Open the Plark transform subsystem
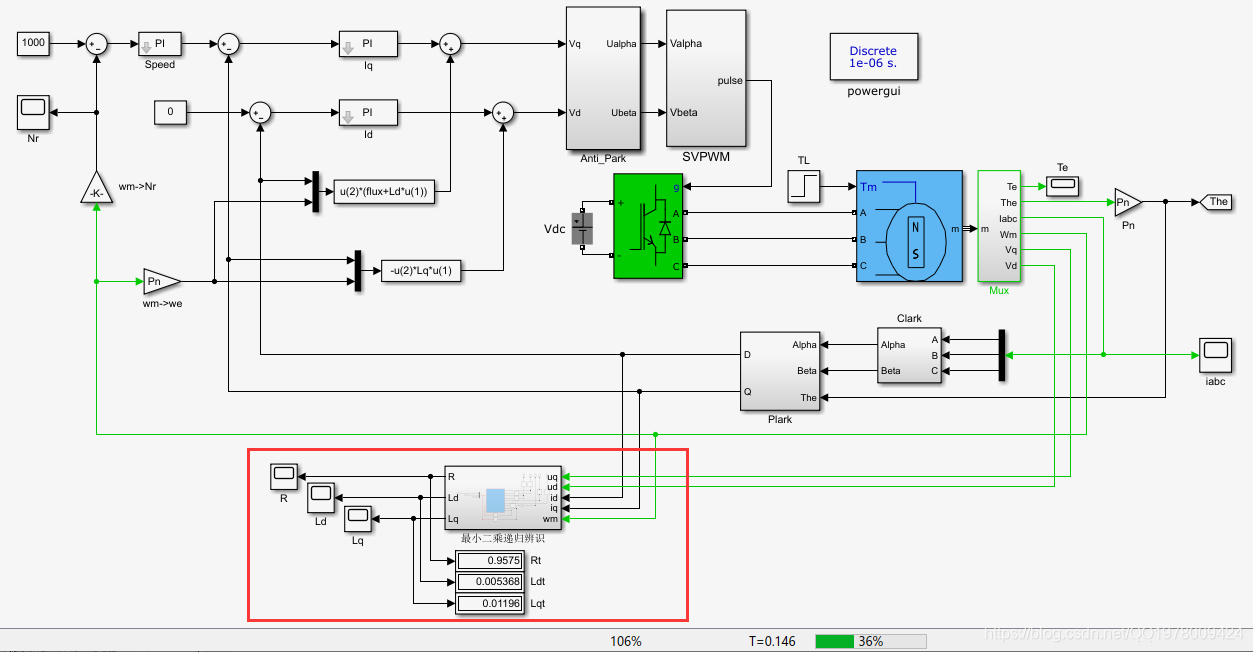 [780, 371]
